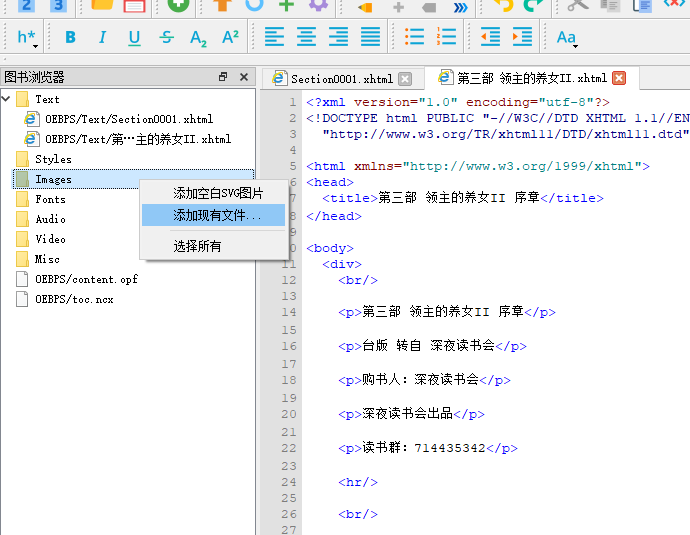Decrease paragraph indent
Screen dimensions: 690x535
coord(490,37)
